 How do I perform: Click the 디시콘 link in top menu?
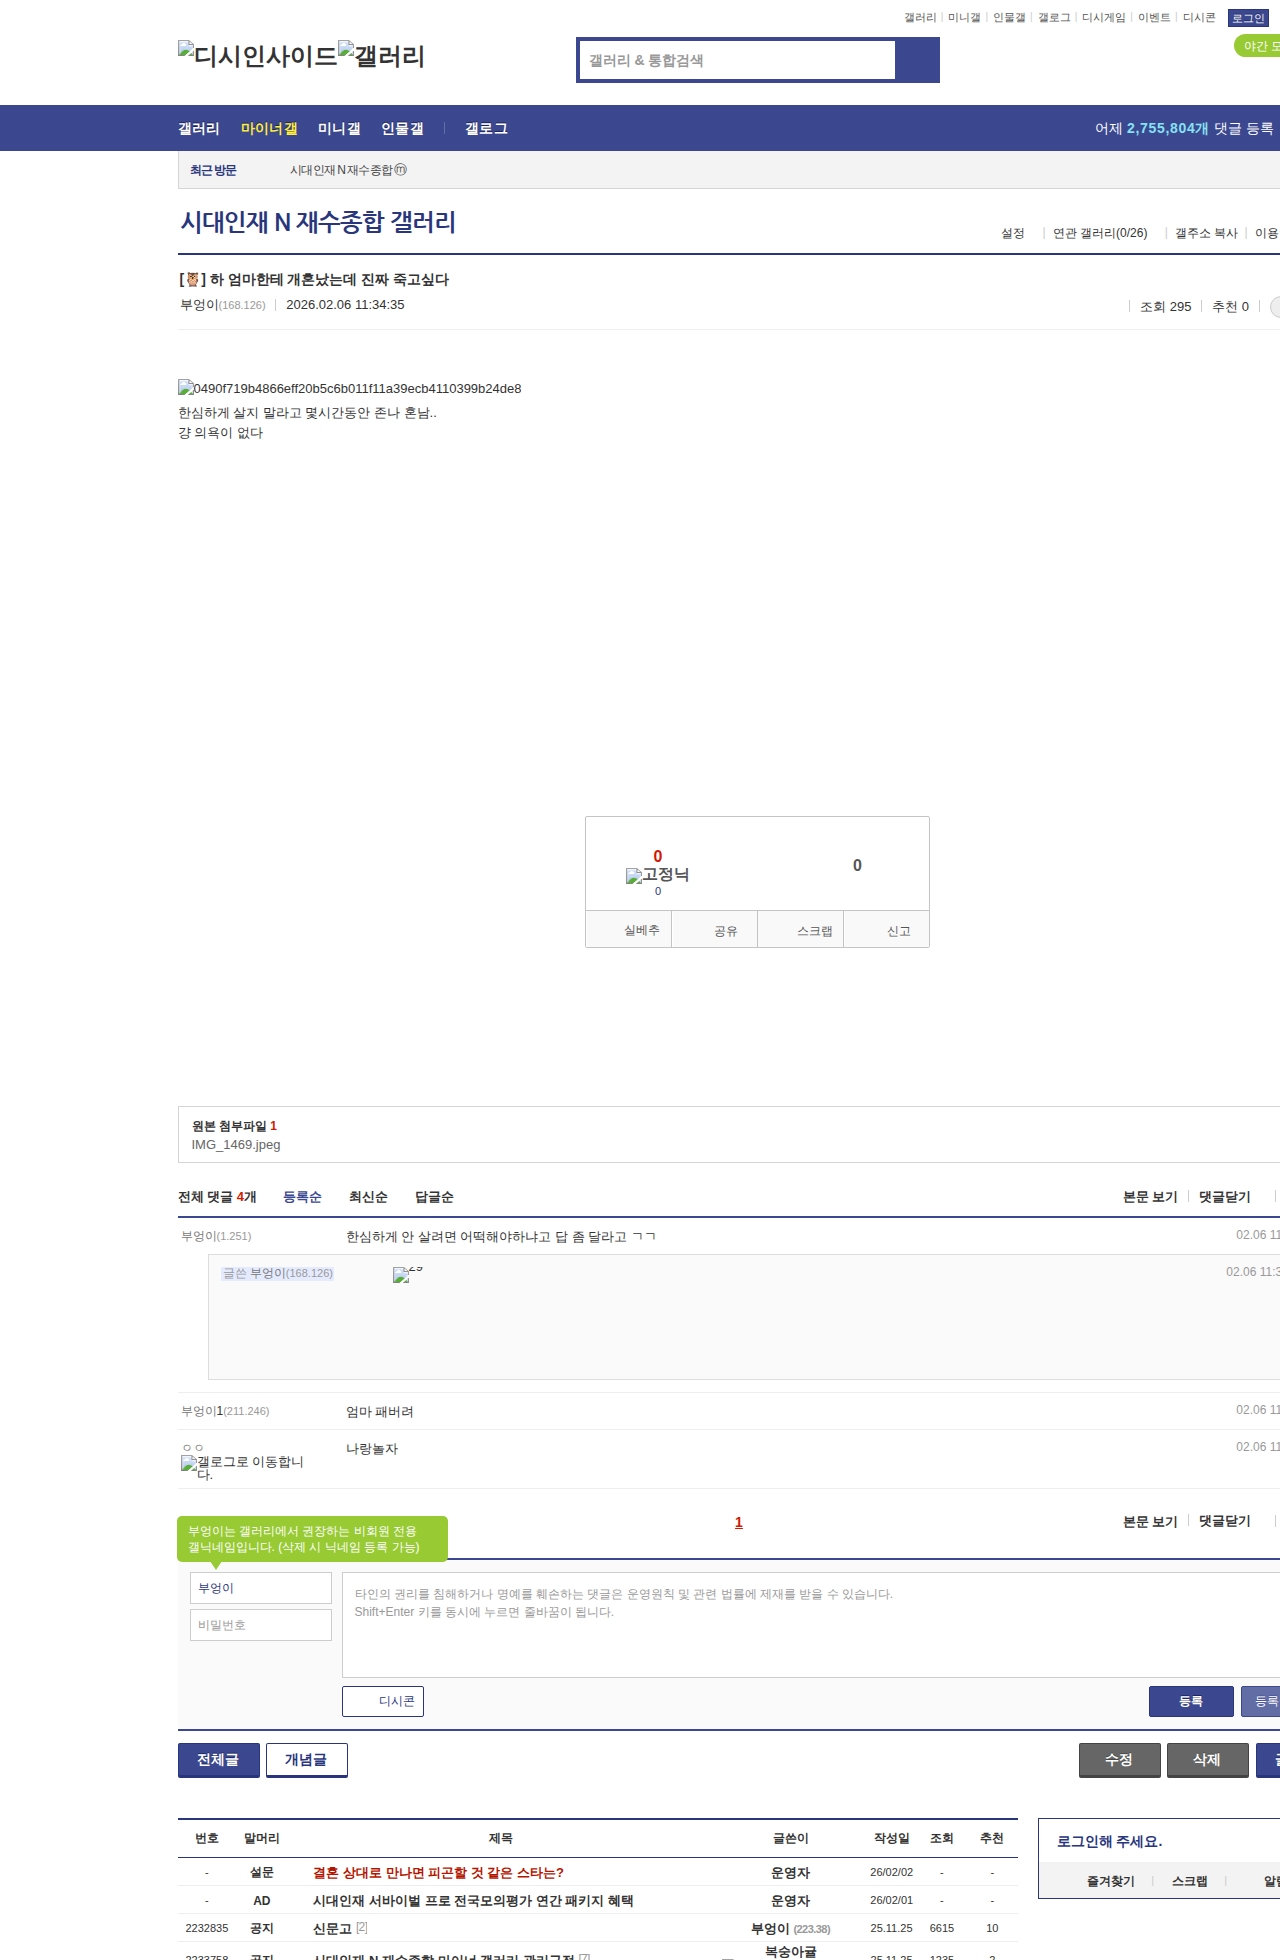(1199, 18)
